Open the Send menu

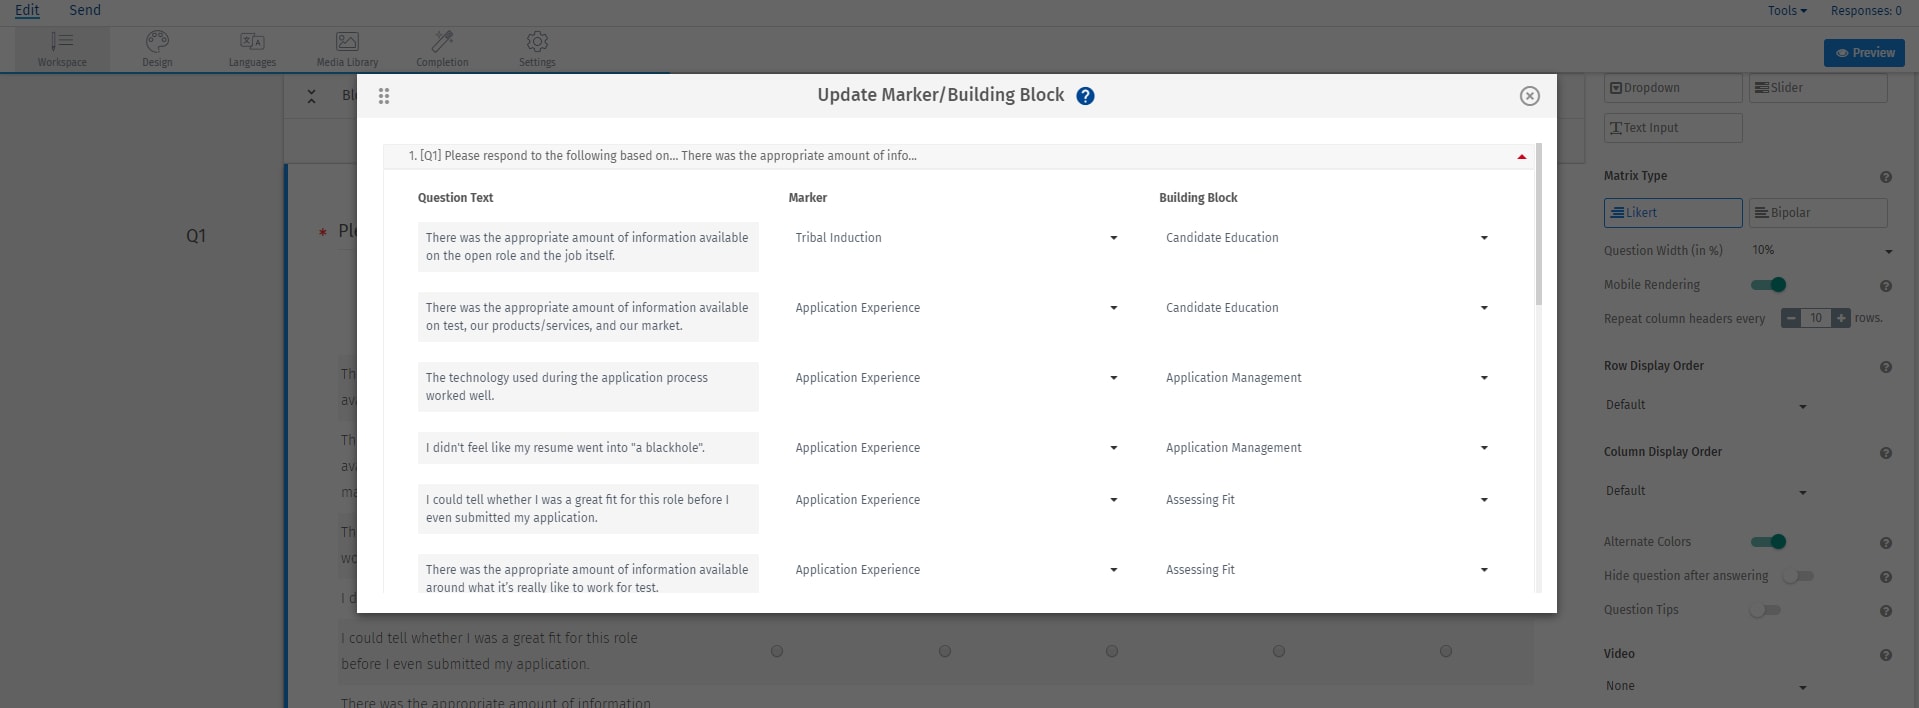(85, 10)
